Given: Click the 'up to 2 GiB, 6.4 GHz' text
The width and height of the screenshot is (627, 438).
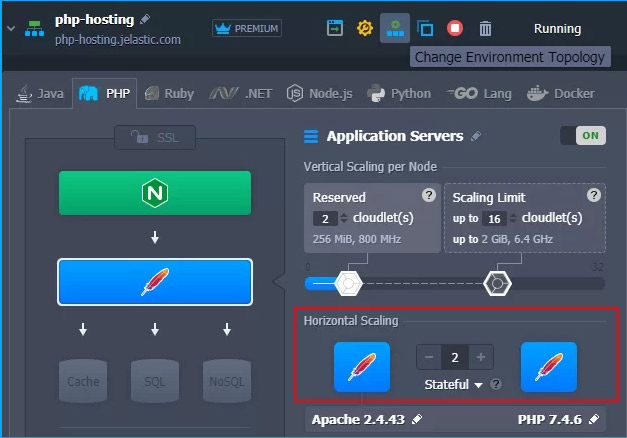Looking at the screenshot, I should click(x=503, y=239).
